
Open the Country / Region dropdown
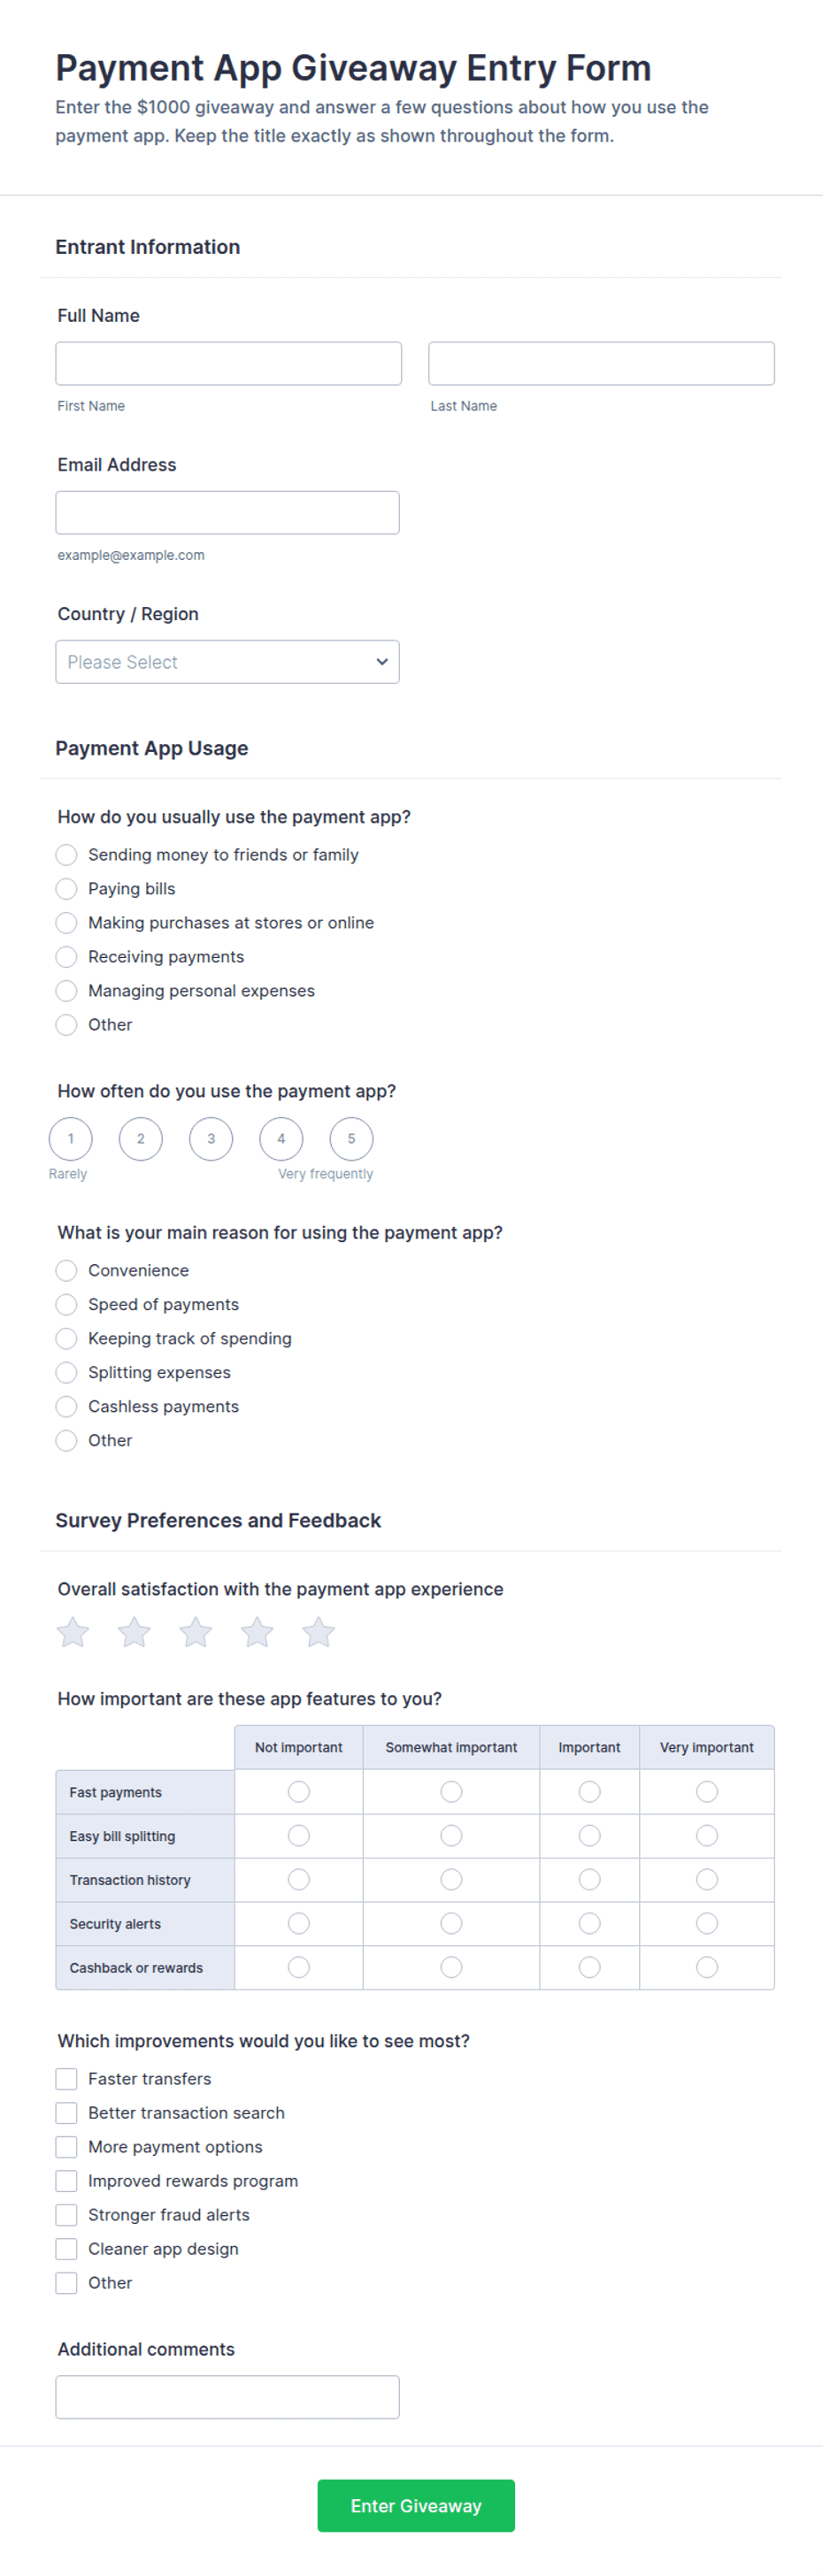click(x=227, y=662)
